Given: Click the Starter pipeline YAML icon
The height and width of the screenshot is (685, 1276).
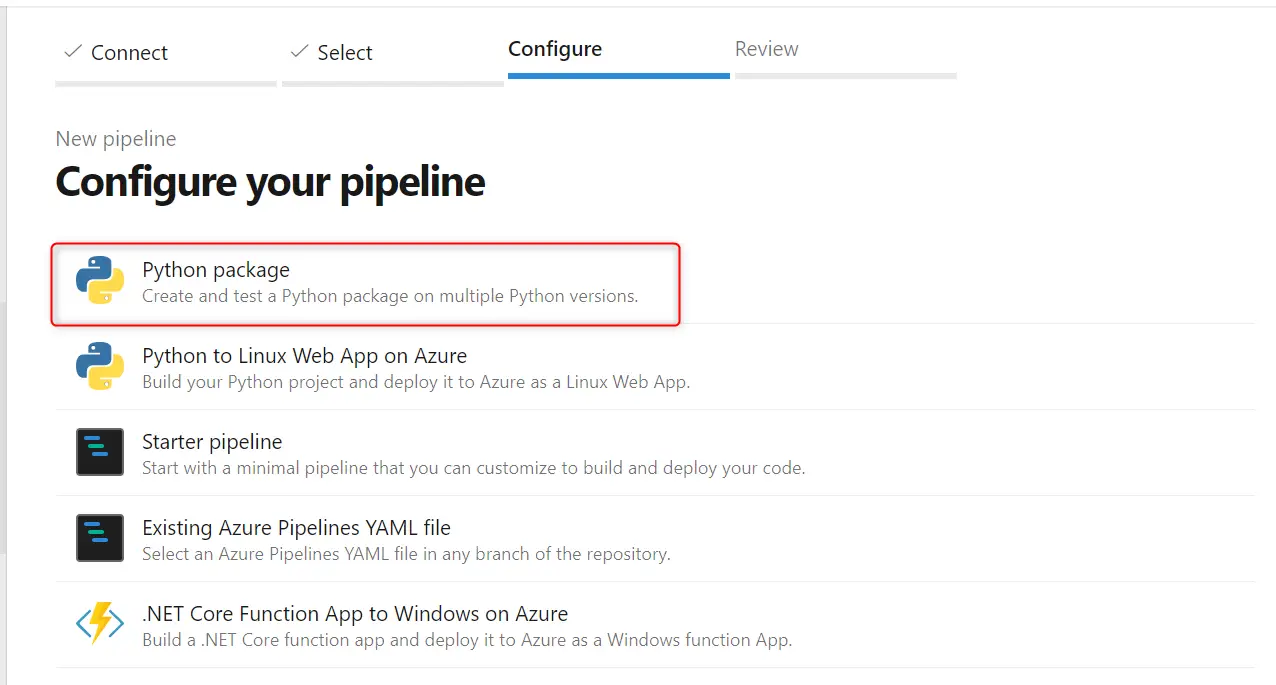Looking at the screenshot, I should [x=100, y=452].
